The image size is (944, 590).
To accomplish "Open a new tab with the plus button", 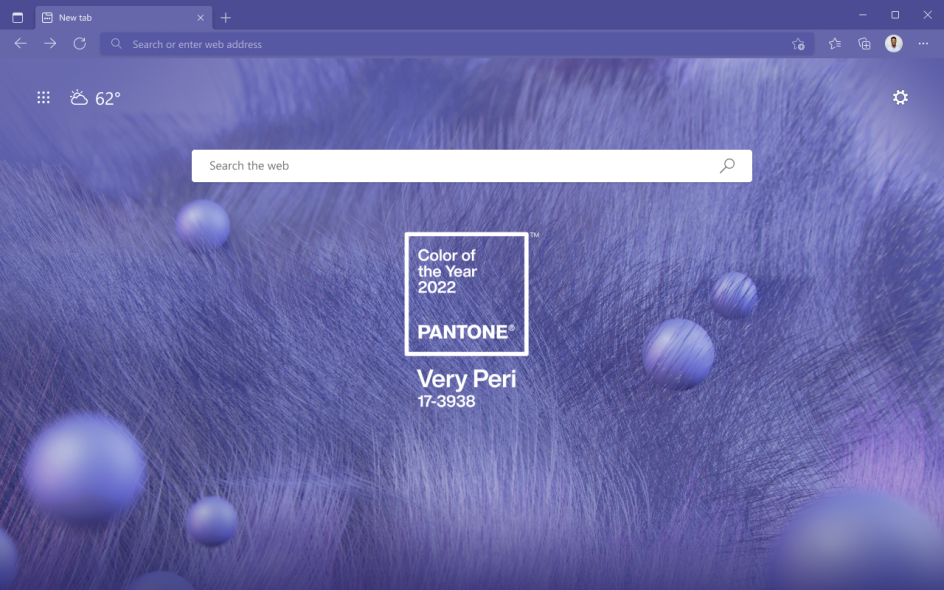I will 226,17.
